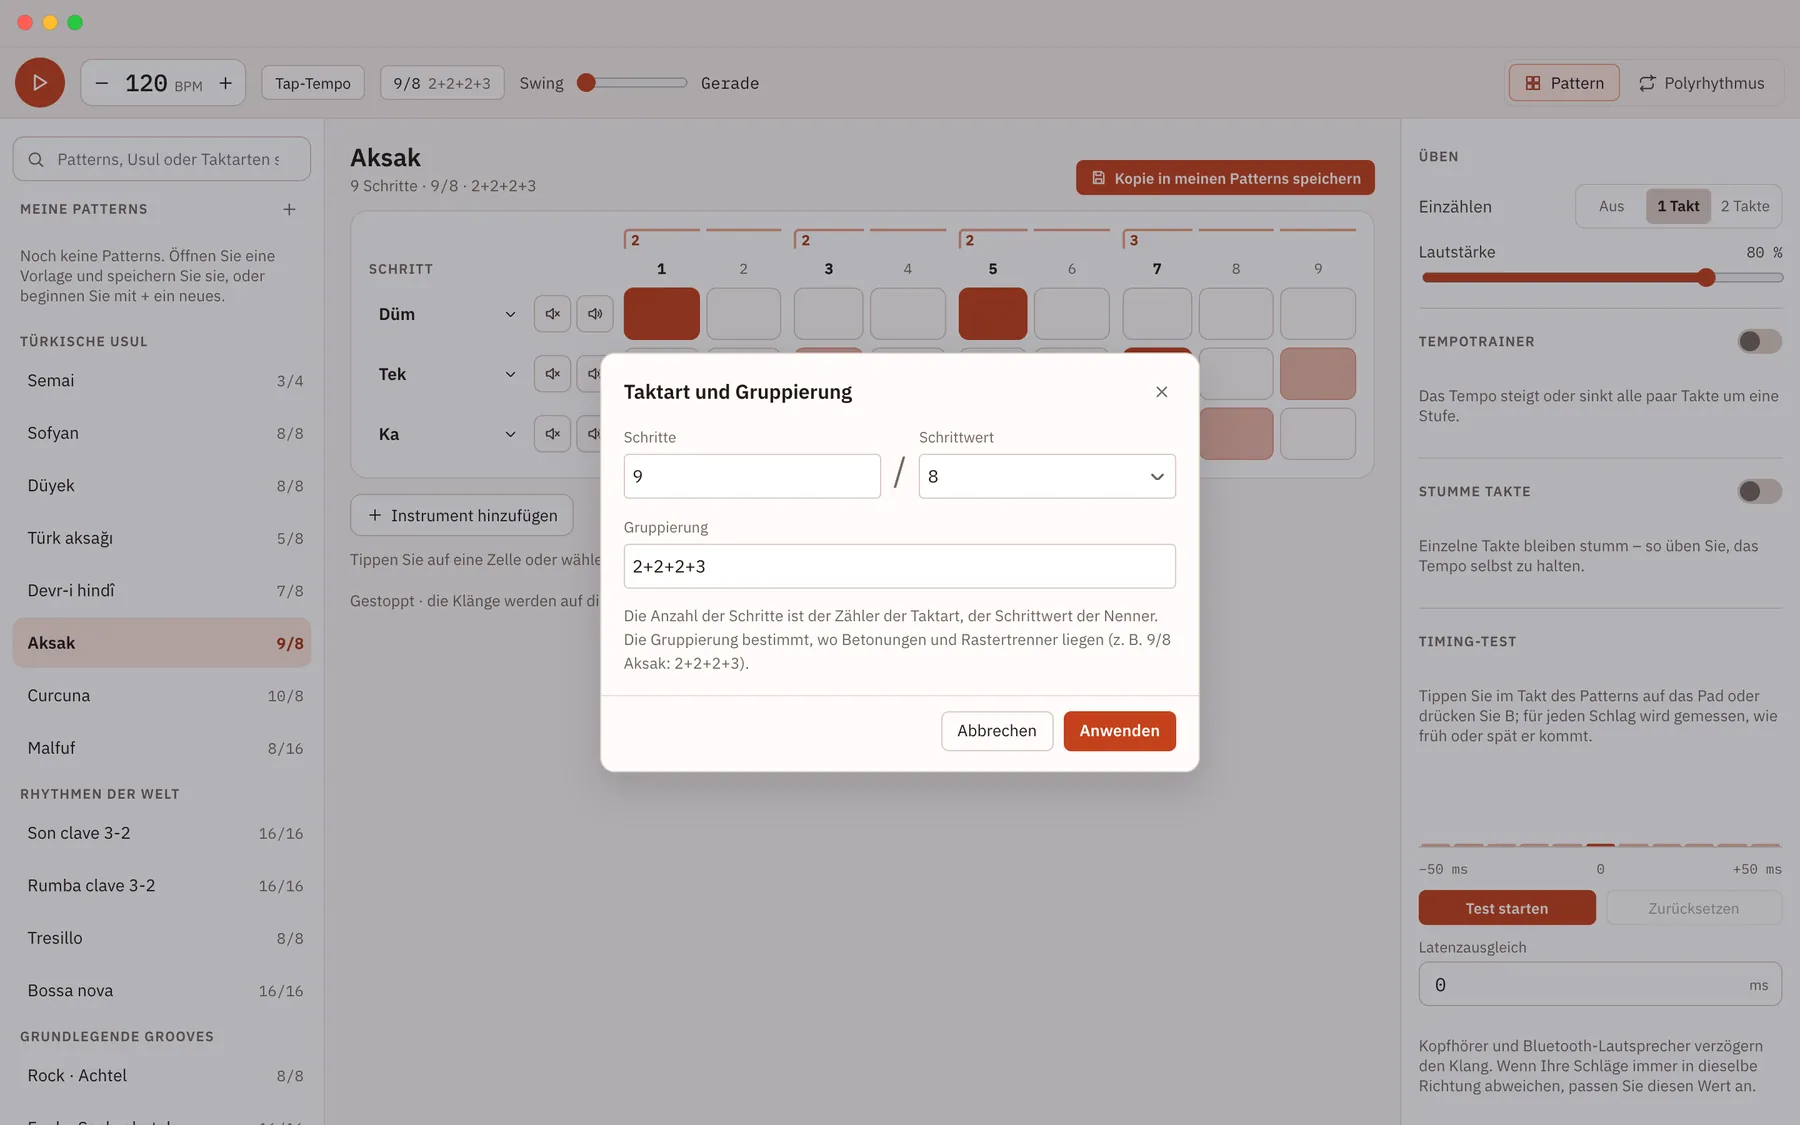
Task: Close the Taktart und Gruppierung dialog
Action: pyautogui.click(x=1161, y=392)
